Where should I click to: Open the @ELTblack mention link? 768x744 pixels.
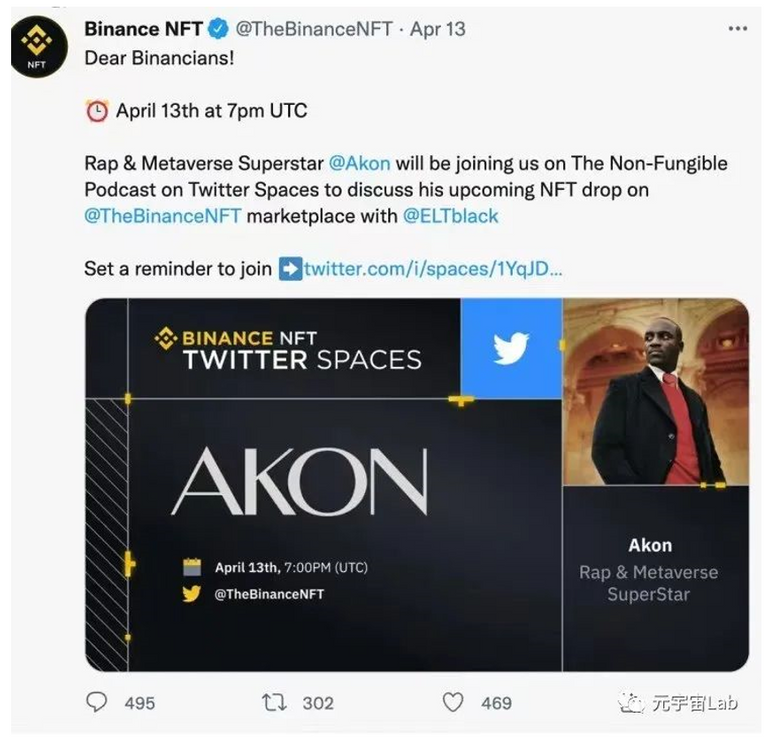[451, 216]
